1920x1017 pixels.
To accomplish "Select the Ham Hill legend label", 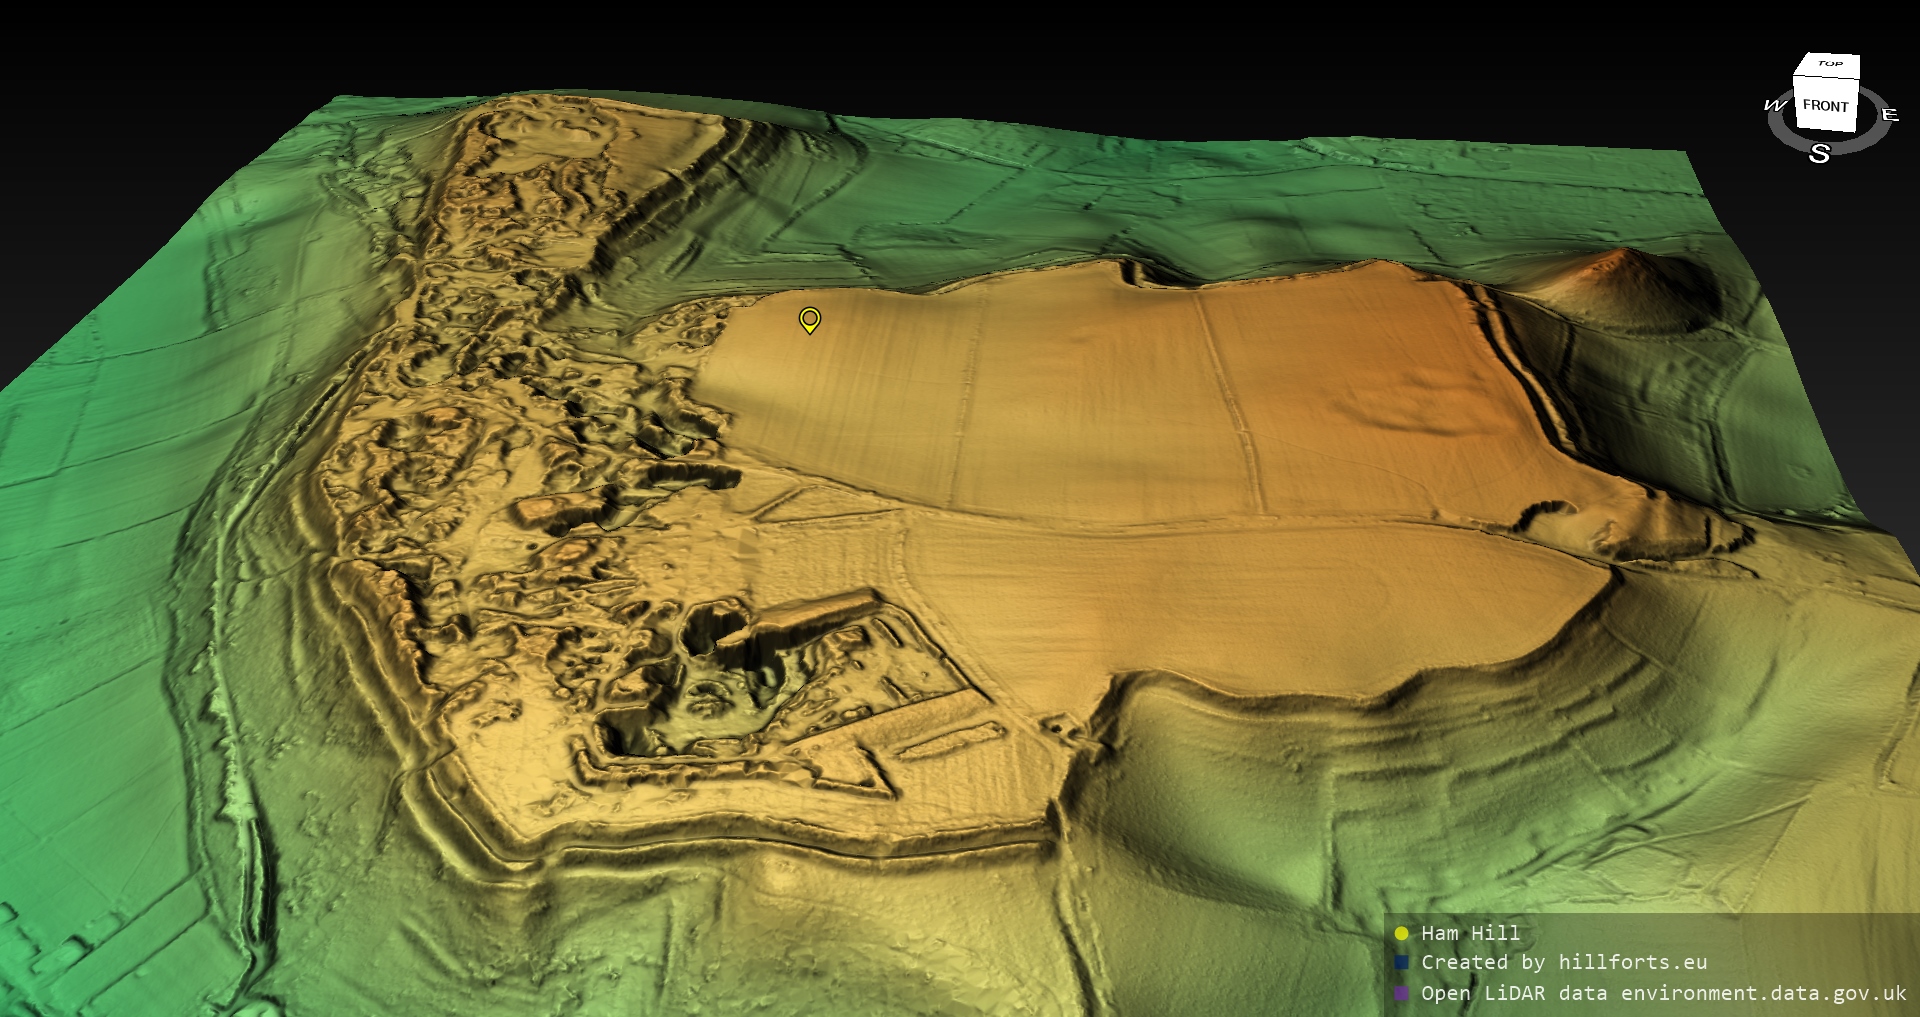I will click(1470, 933).
